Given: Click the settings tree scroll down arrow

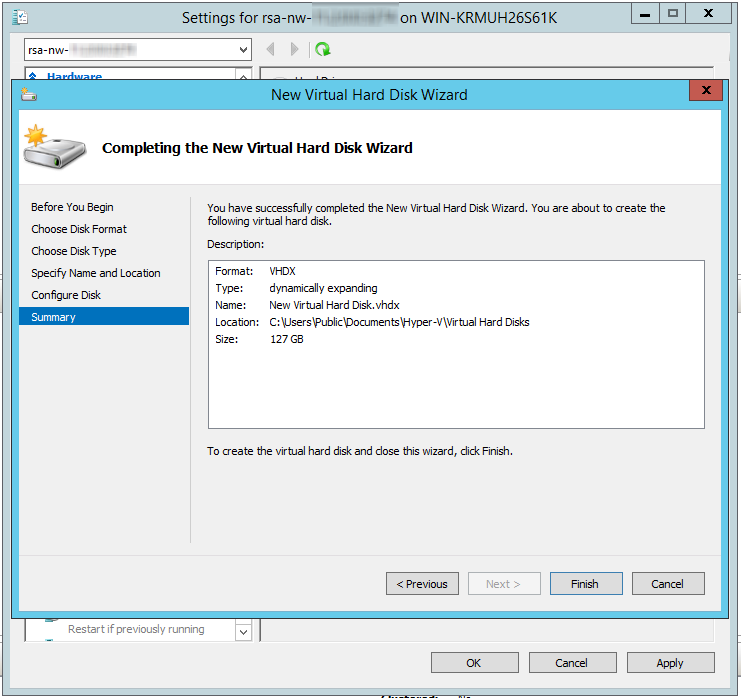Looking at the screenshot, I should click(243, 632).
